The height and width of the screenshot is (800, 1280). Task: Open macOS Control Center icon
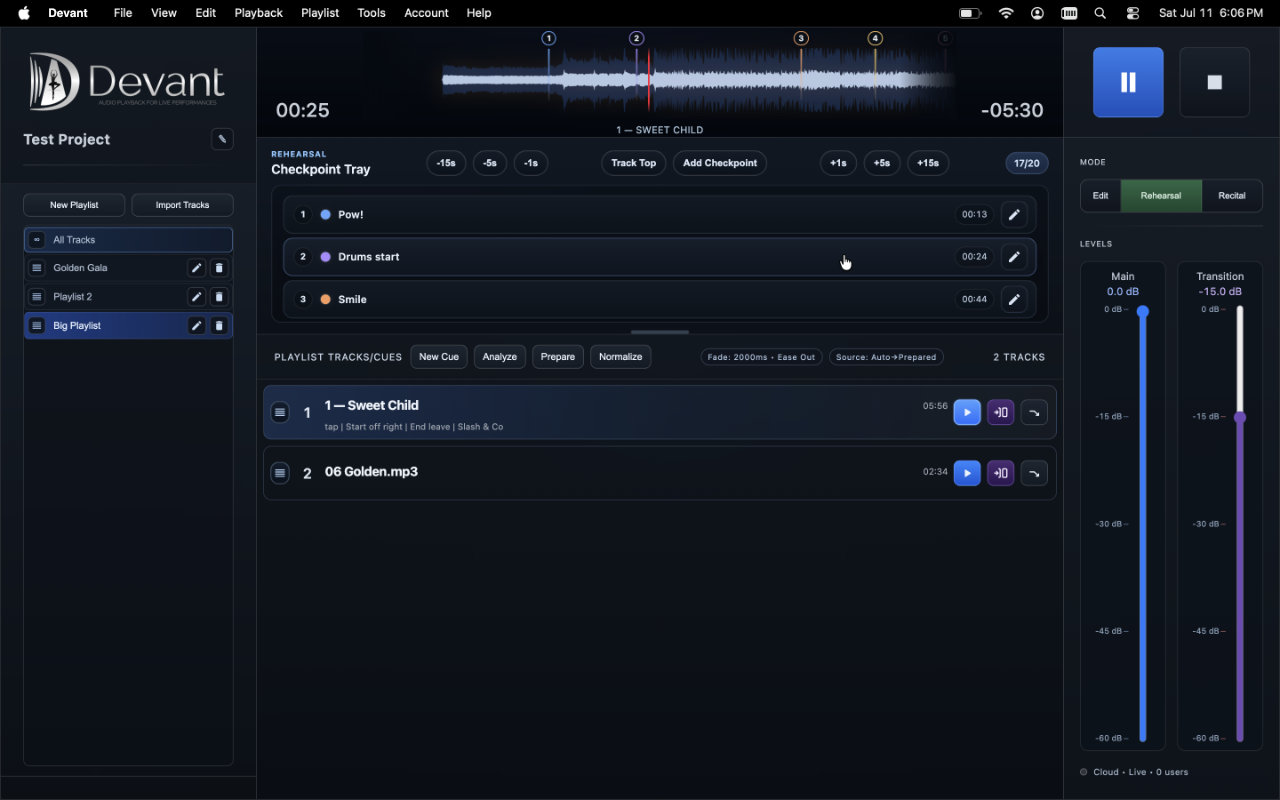[1132, 13]
